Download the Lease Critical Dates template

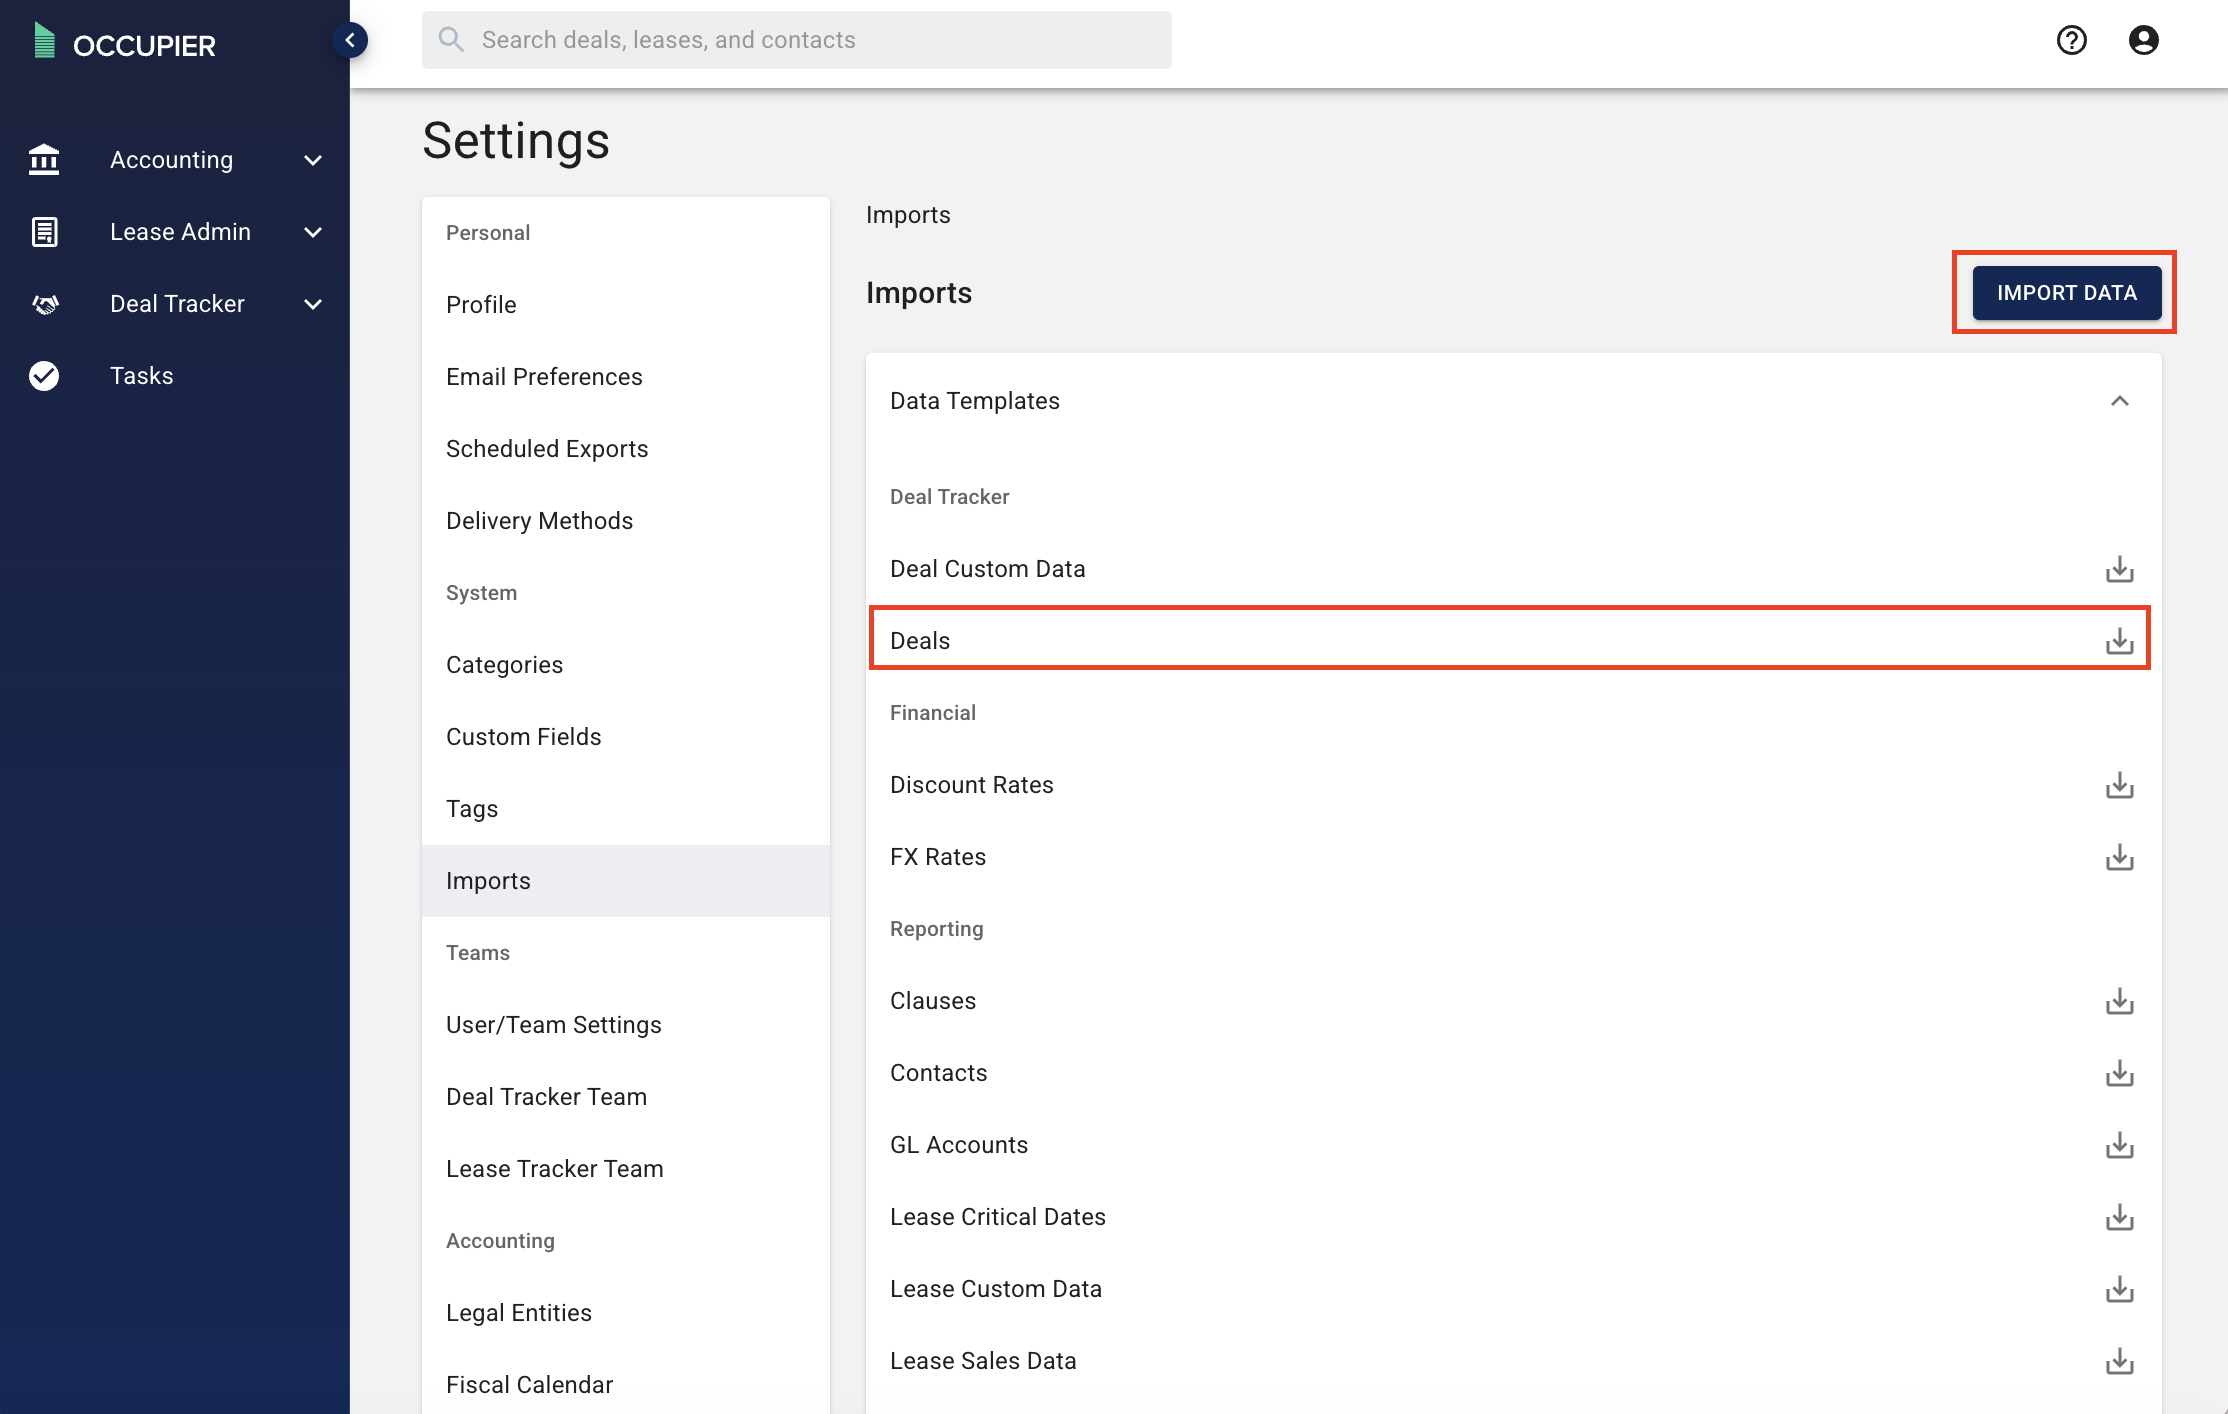2119,1217
